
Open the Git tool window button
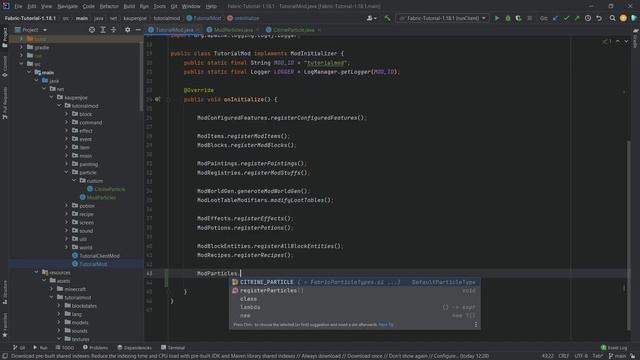click(x=19, y=348)
